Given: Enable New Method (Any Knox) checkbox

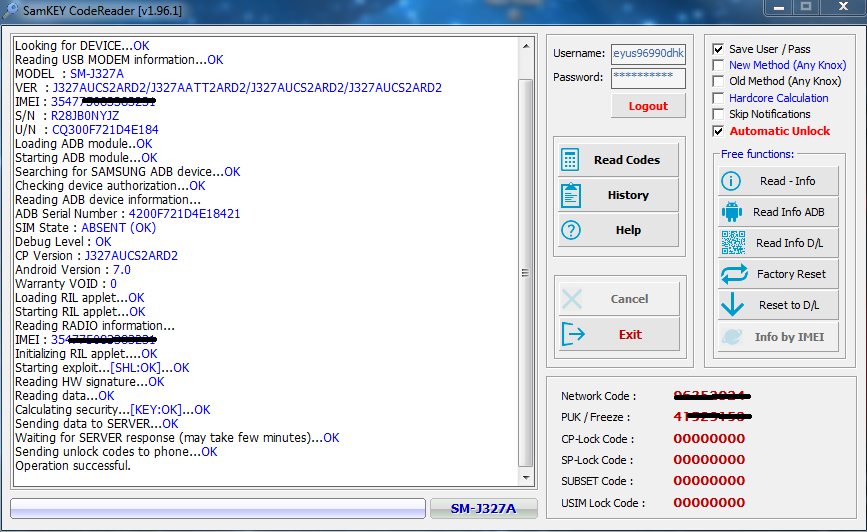Looking at the screenshot, I should [718, 65].
